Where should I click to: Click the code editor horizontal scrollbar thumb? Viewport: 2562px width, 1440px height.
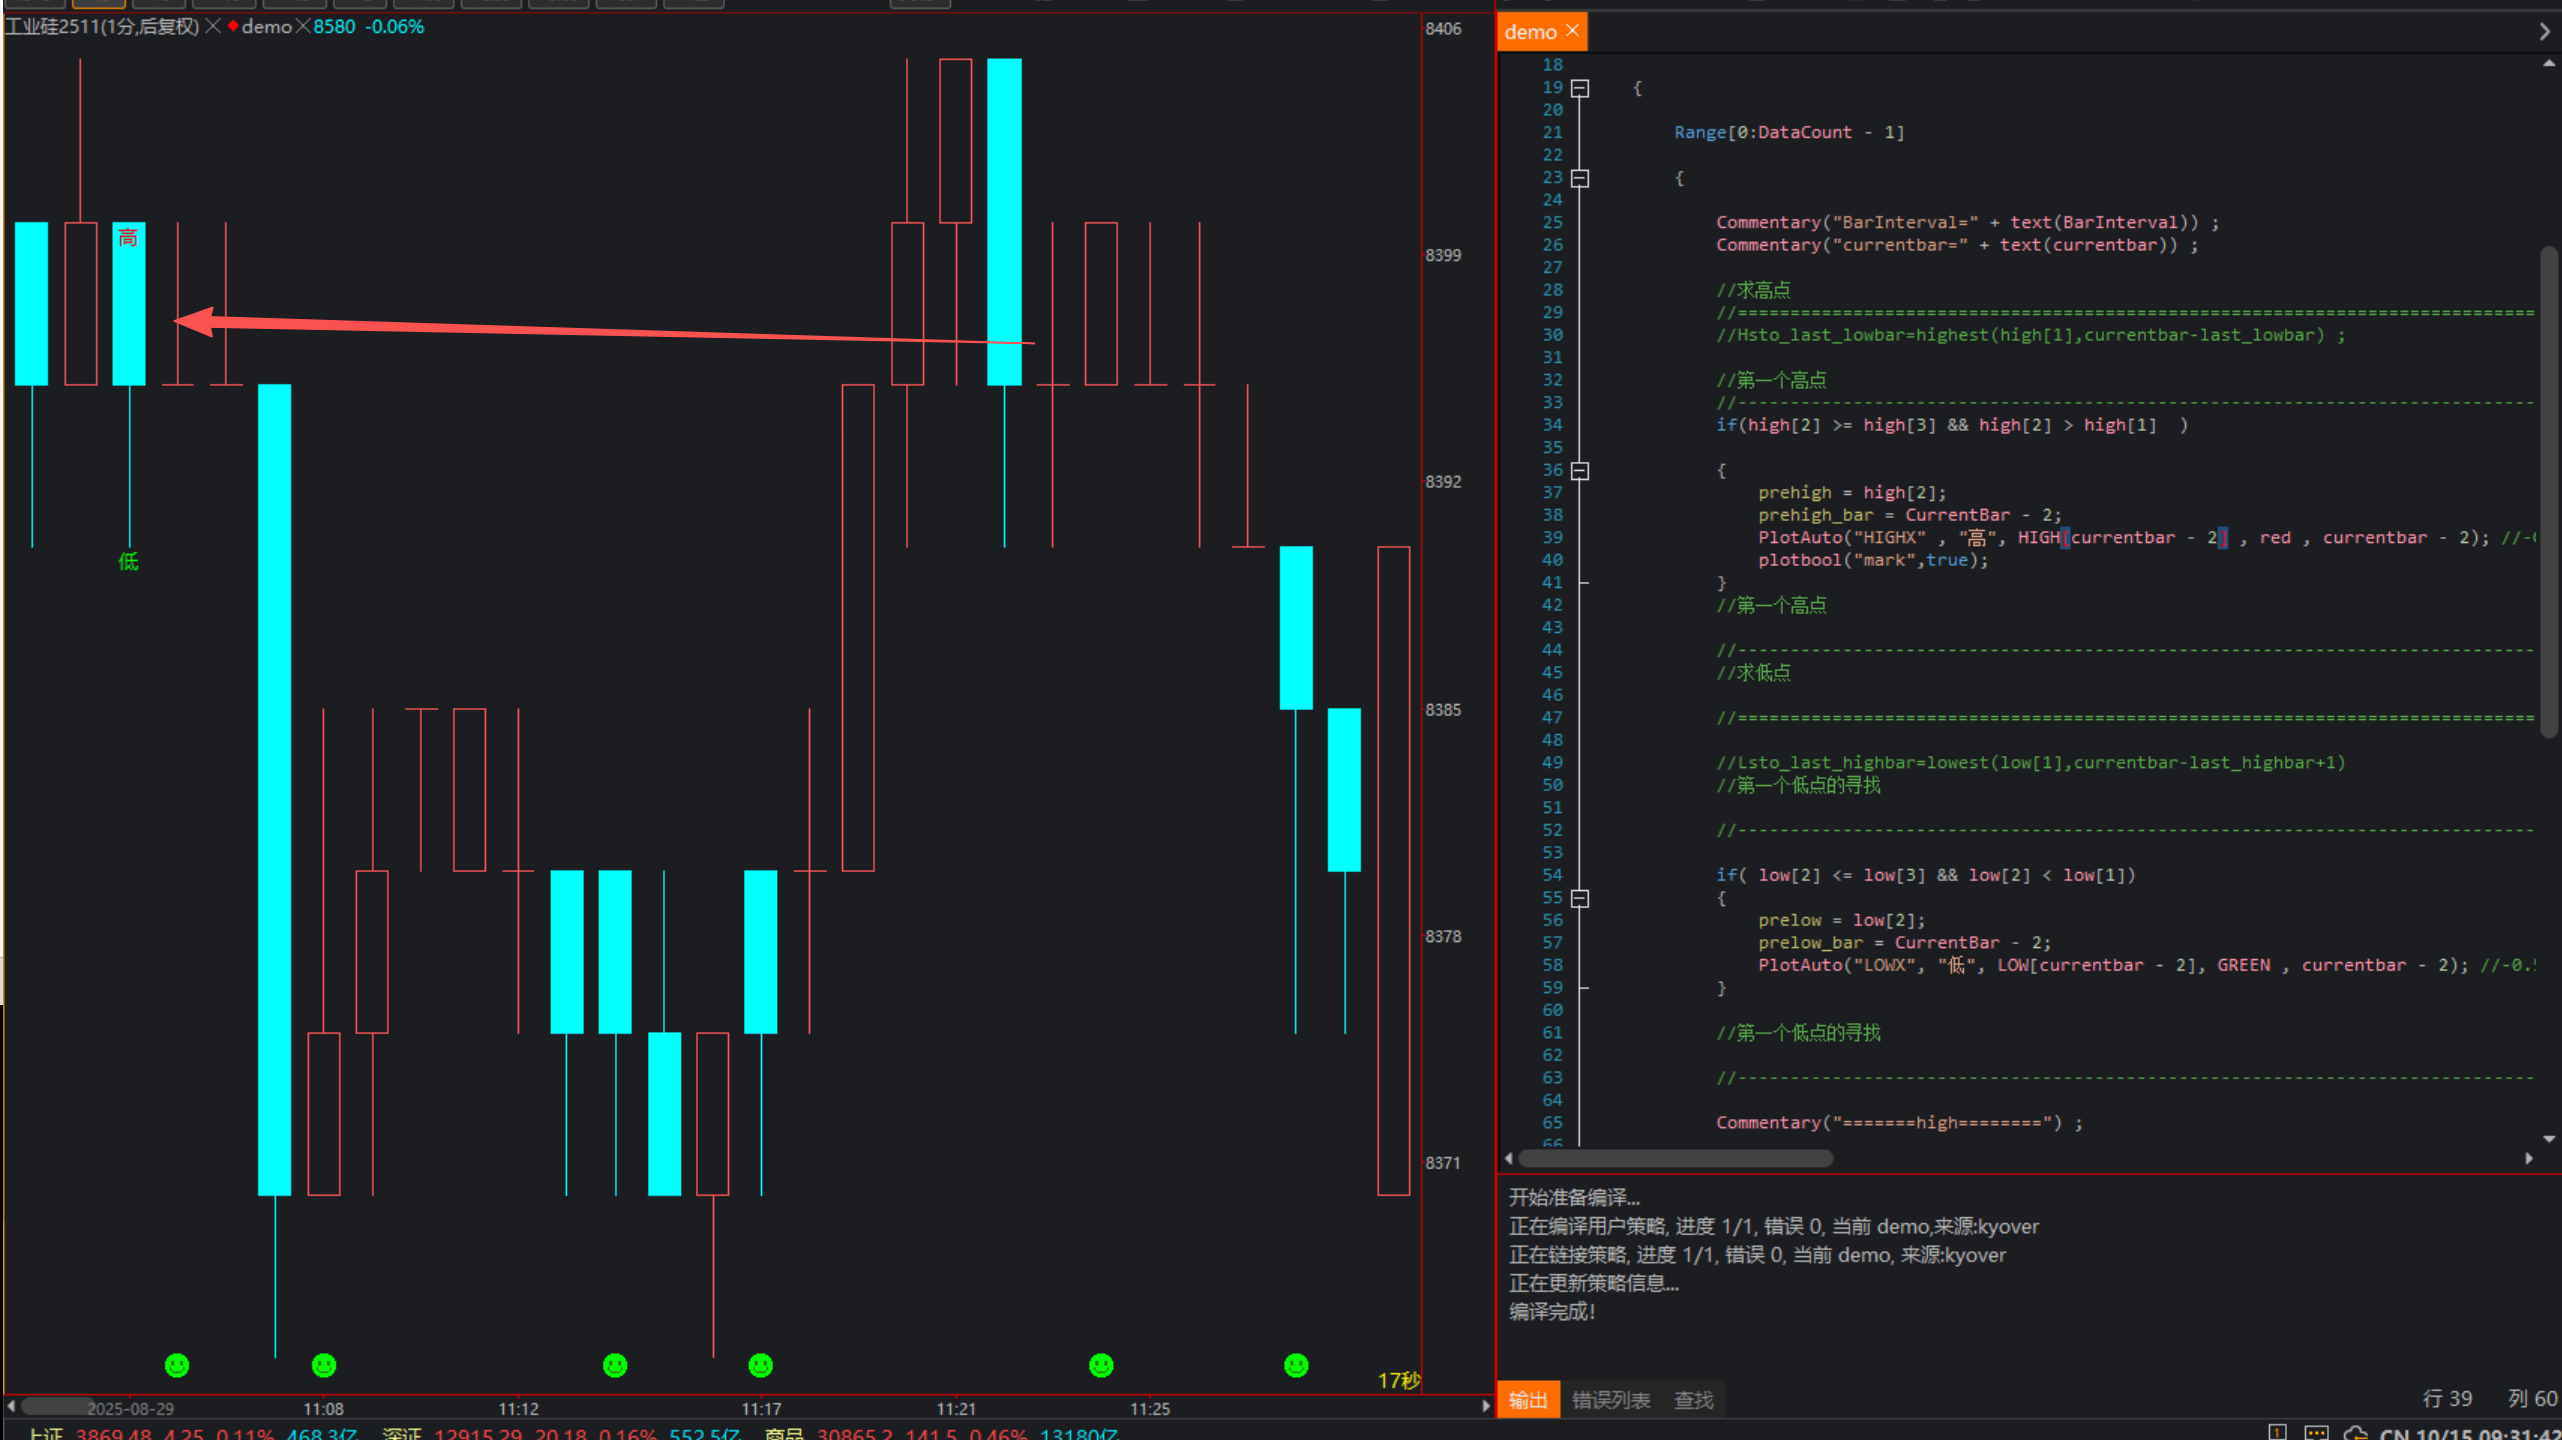pos(1675,1158)
